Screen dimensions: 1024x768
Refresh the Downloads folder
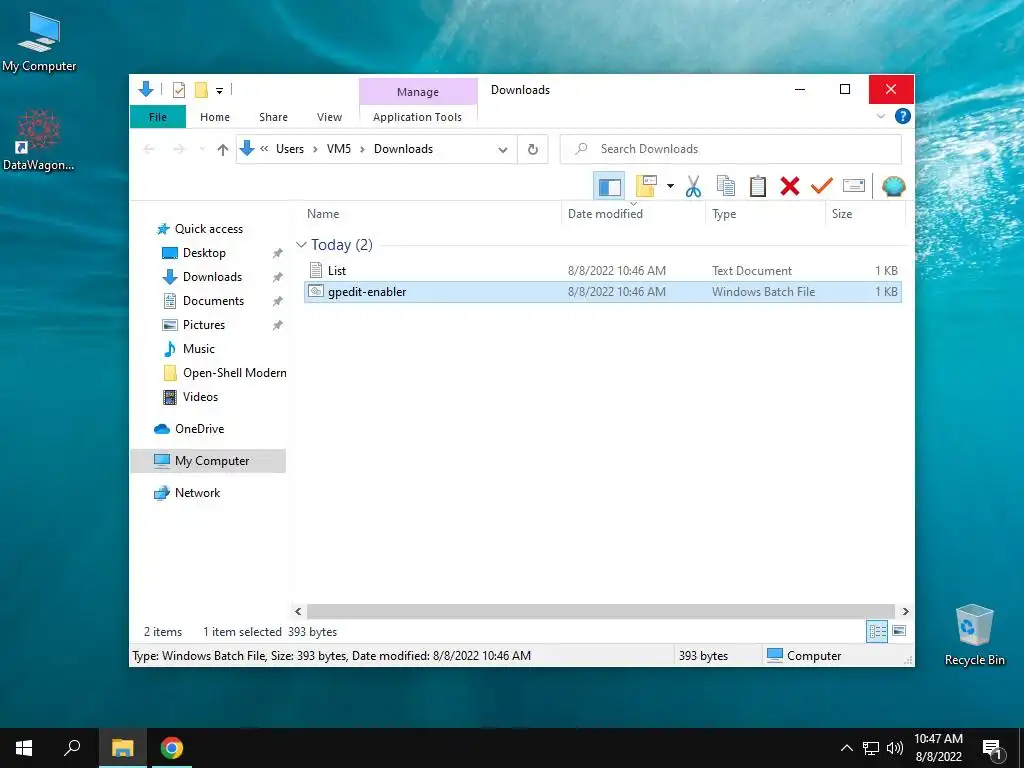pos(533,150)
